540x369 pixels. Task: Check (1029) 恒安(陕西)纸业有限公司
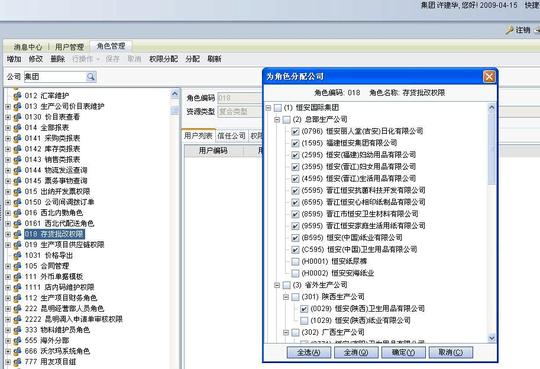click(304, 321)
